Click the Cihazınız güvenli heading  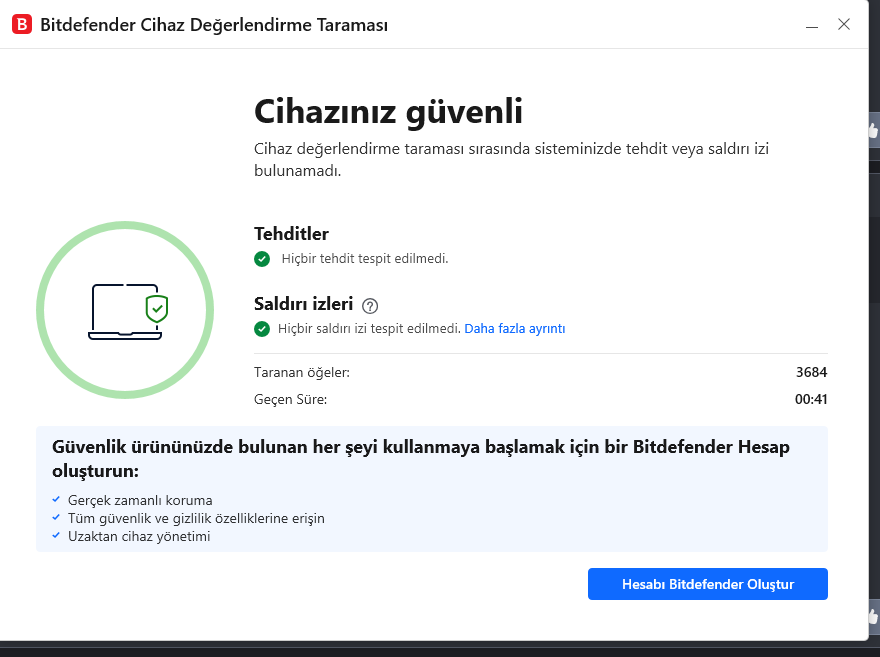pos(388,111)
